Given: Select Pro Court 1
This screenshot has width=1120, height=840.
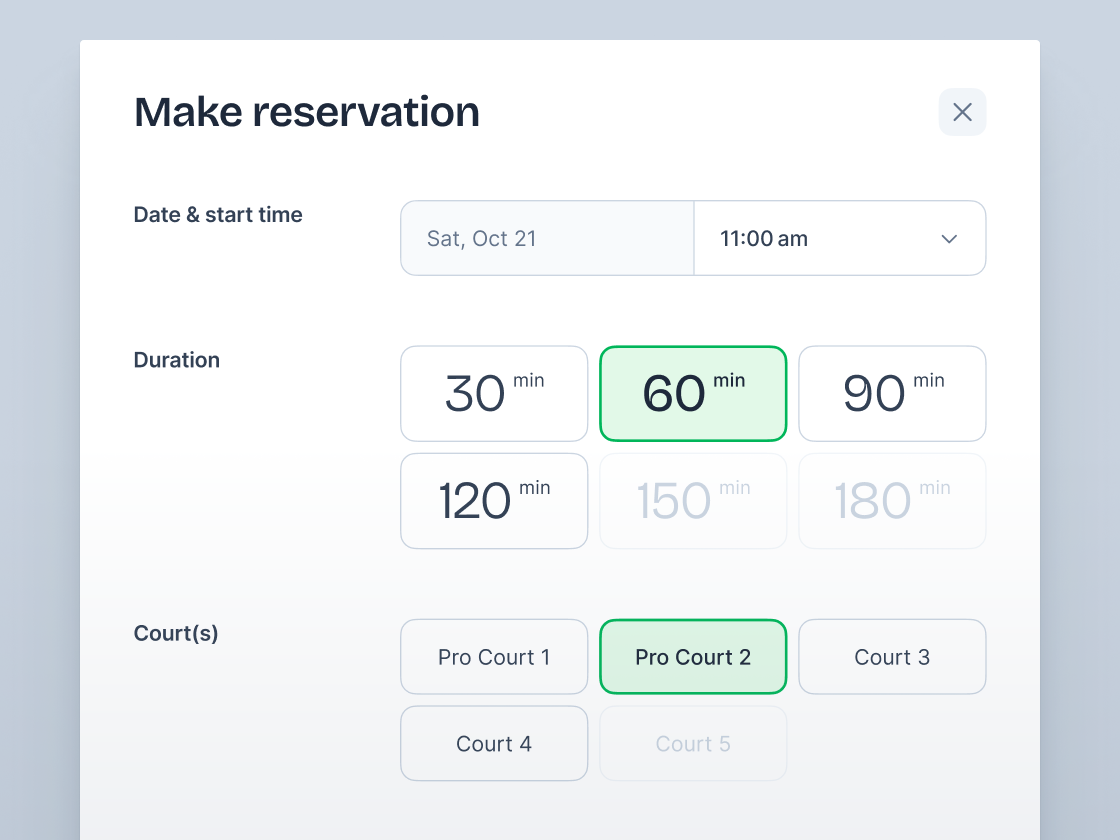Looking at the screenshot, I should click(x=494, y=657).
